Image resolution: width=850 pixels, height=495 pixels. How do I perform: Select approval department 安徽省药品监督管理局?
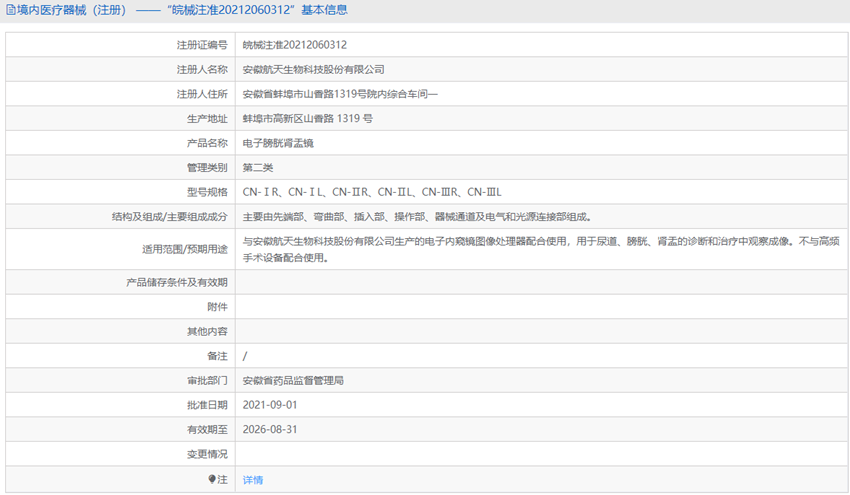tap(293, 381)
